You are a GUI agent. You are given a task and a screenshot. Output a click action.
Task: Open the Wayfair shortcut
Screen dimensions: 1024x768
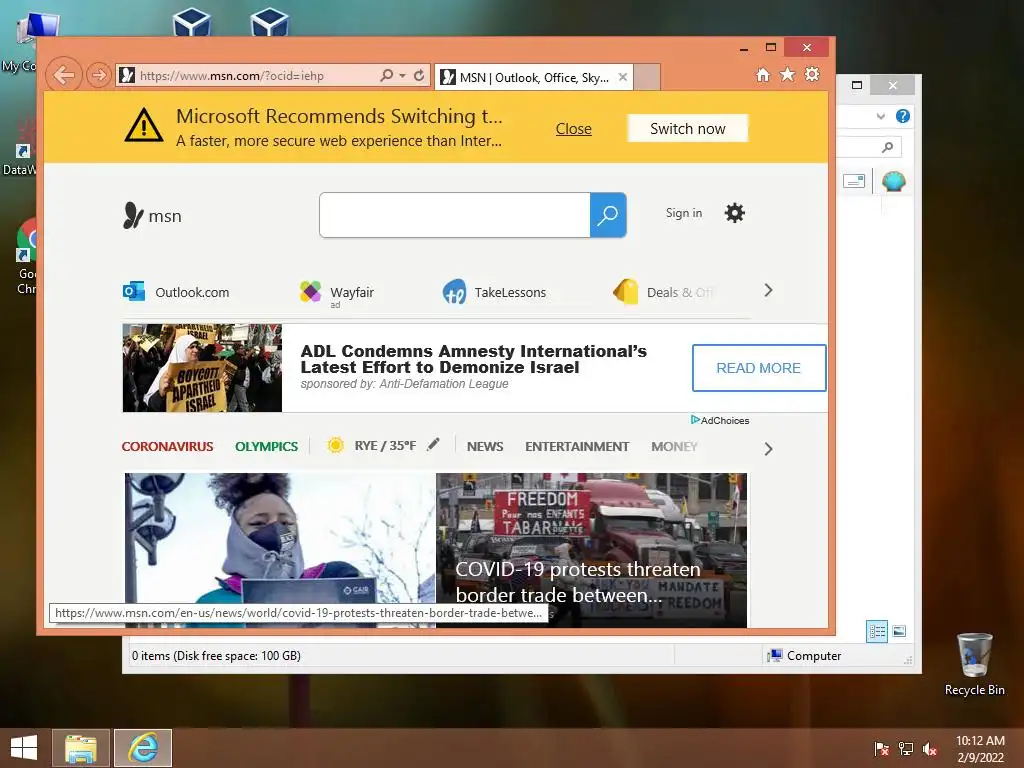pyautogui.click(x=337, y=293)
